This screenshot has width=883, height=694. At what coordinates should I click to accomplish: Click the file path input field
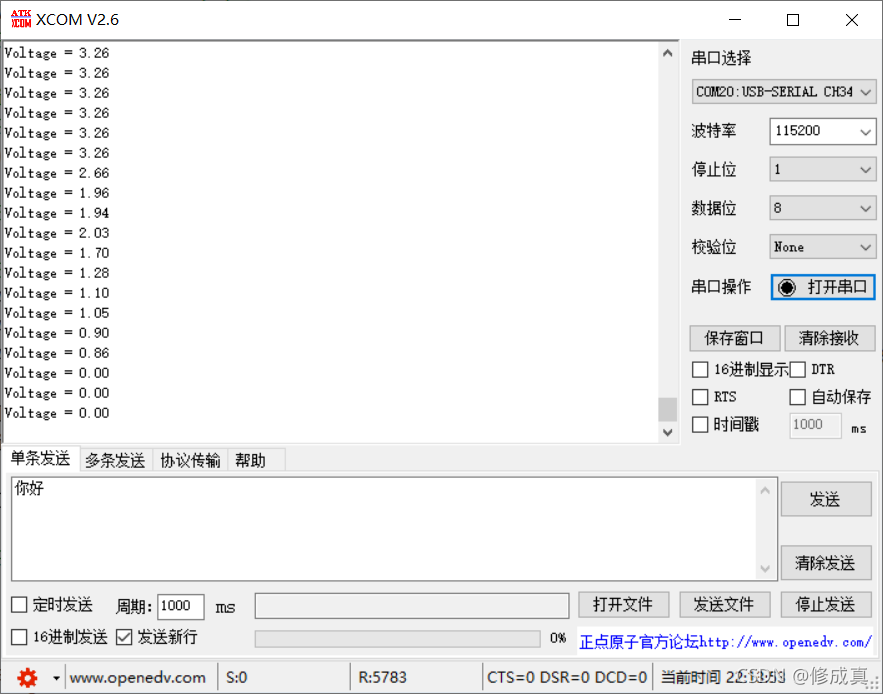pyautogui.click(x=412, y=606)
